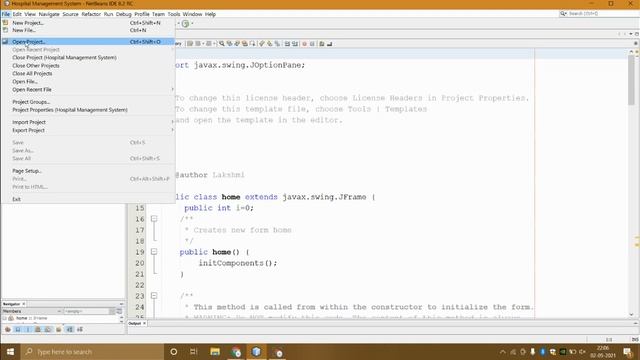Click the home :: JFrame node in Navigator
Image resolution: width=640 pixels, height=360 pixels.
(31, 318)
